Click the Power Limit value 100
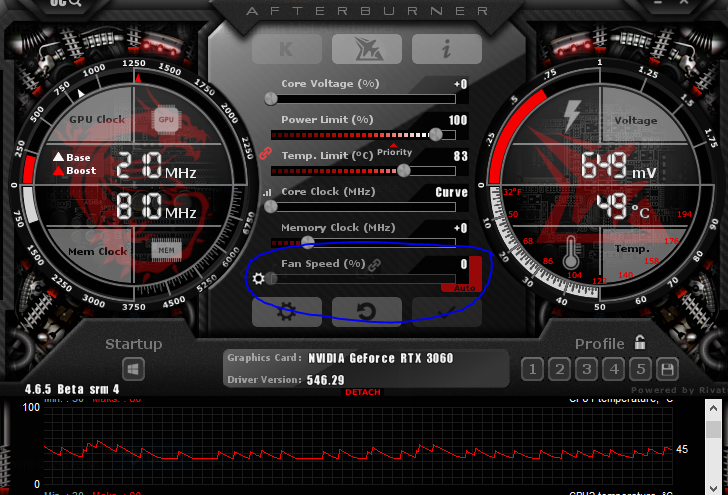728x495 pixels. pyautogui.click(x=458, y=120)
